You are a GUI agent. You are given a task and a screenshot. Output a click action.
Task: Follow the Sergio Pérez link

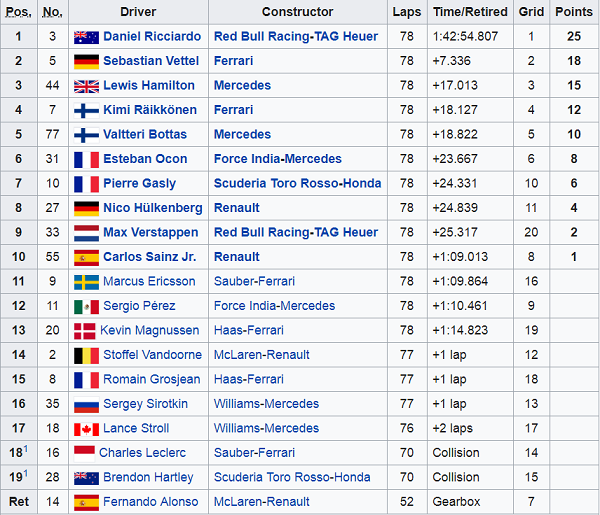tap(139, 306)
